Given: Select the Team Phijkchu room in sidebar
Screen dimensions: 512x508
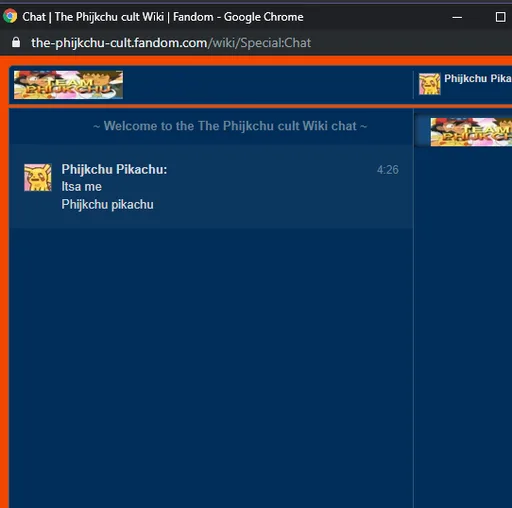Looking at the screenshot, I should pos(471,132).
